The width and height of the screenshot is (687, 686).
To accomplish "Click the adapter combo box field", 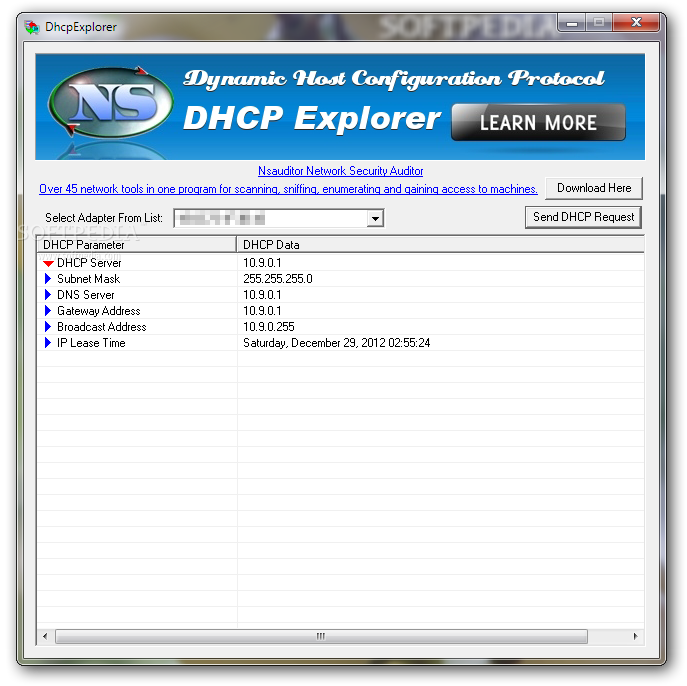I will 279,218.
